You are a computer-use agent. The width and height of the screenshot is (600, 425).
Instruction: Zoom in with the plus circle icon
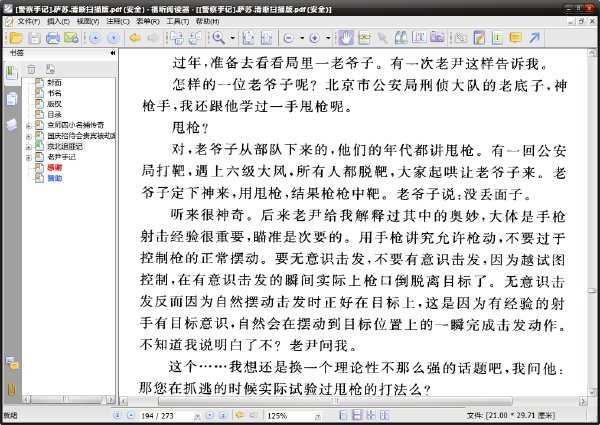[x=315, y=38]
